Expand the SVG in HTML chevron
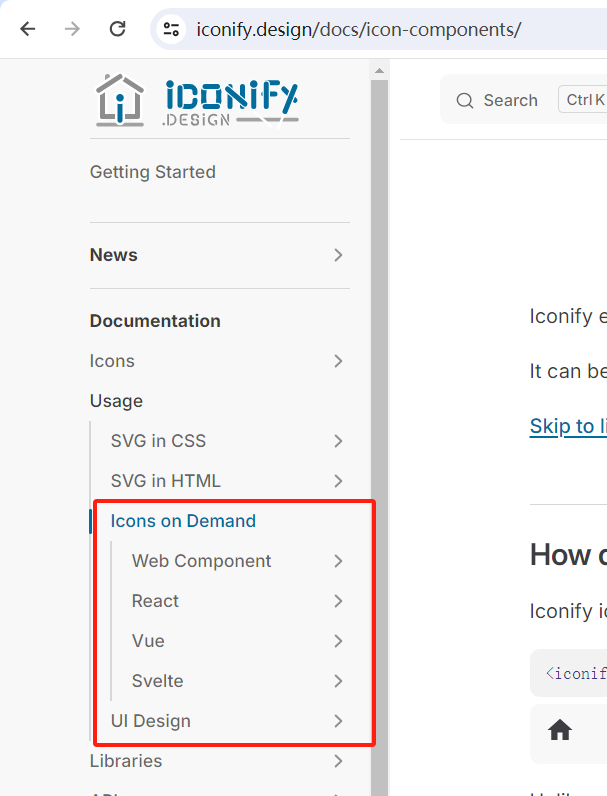Viewport: 607px width, 796px height. point(339,481)
